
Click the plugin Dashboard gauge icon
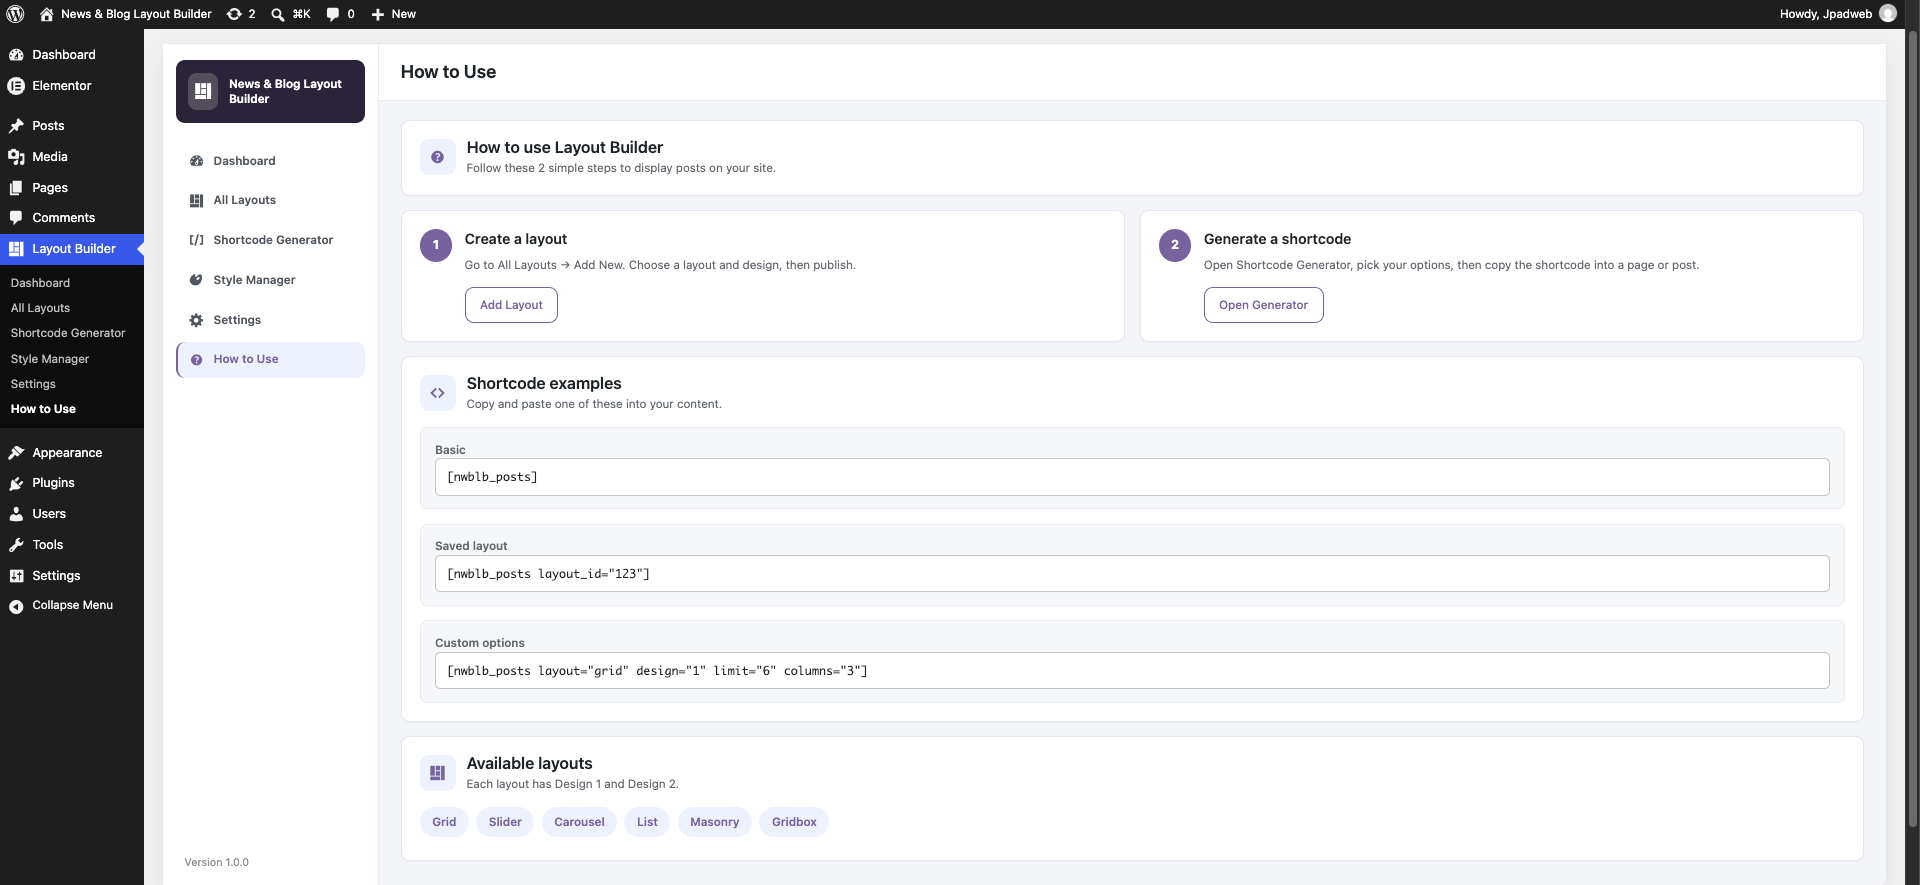coord(196,161)
